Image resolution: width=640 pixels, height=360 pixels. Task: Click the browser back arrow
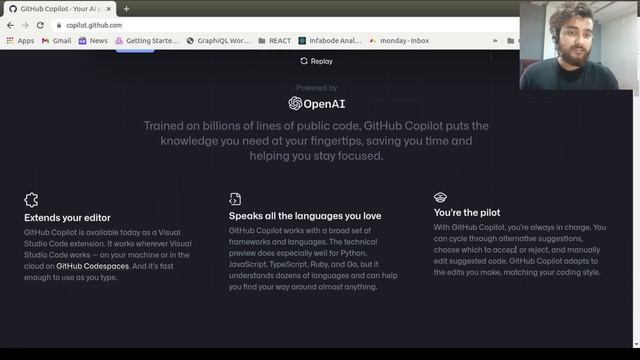coord(10,25)
